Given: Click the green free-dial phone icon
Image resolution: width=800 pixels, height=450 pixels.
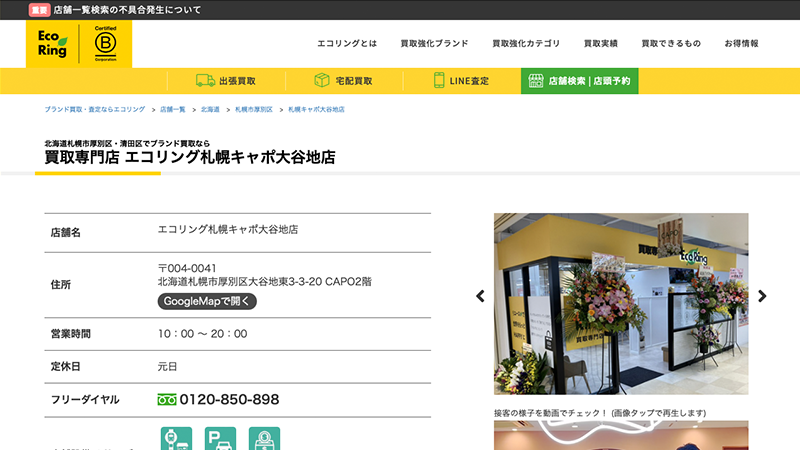Looking at the screenshot, I should [167, 400].
